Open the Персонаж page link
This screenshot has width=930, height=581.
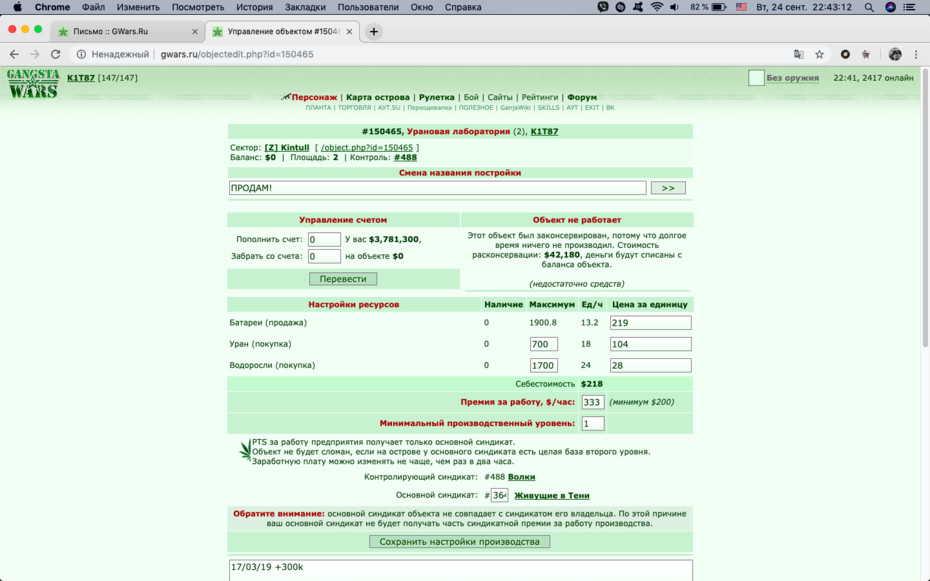pos(314,97)
